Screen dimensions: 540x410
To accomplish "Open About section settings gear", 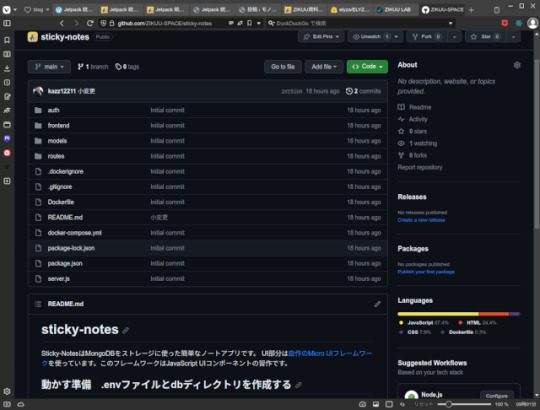I will point(517,65).
